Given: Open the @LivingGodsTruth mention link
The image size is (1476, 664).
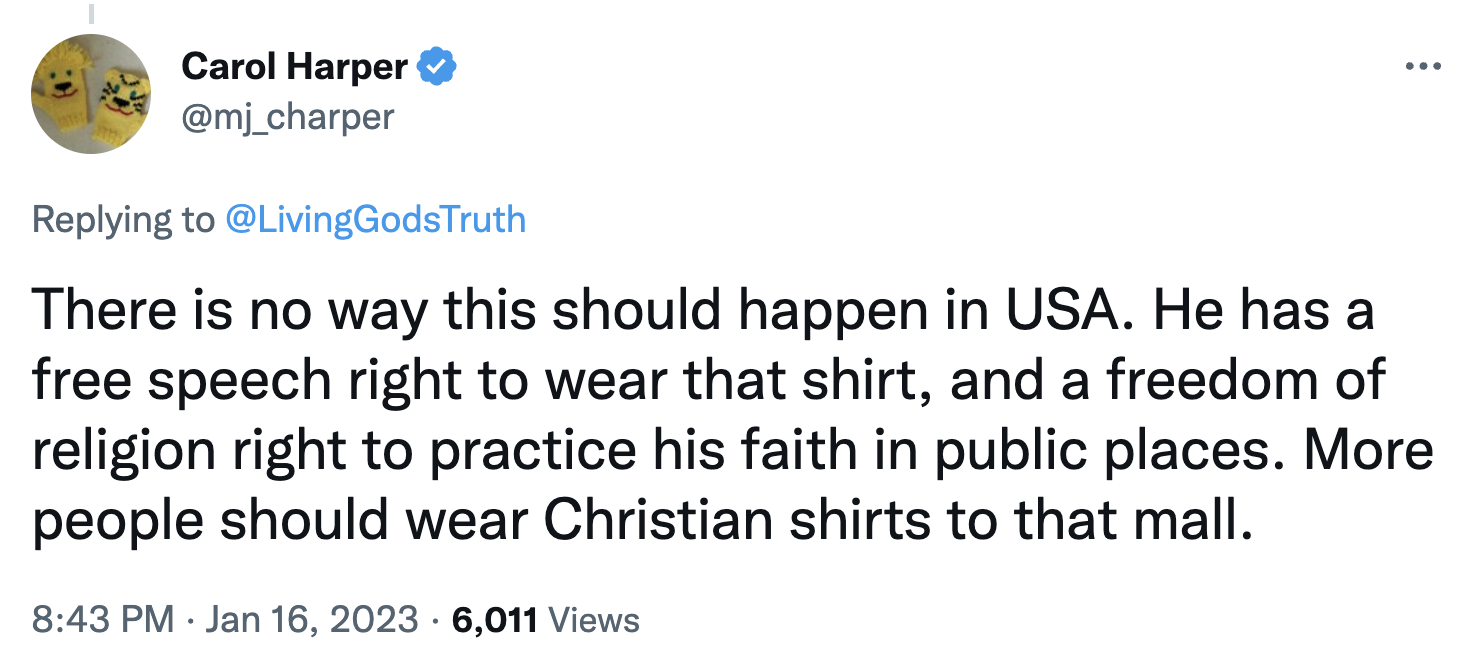Looking at the screenshot, I should point(376,219).
